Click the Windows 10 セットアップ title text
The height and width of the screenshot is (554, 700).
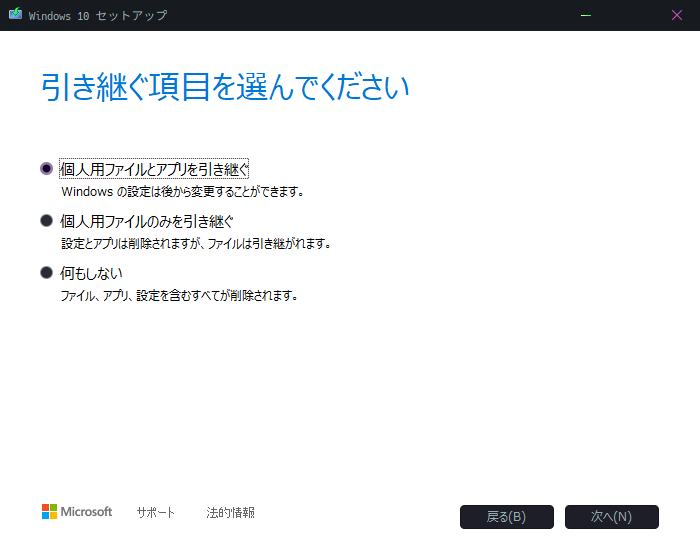tap(98, 15)
